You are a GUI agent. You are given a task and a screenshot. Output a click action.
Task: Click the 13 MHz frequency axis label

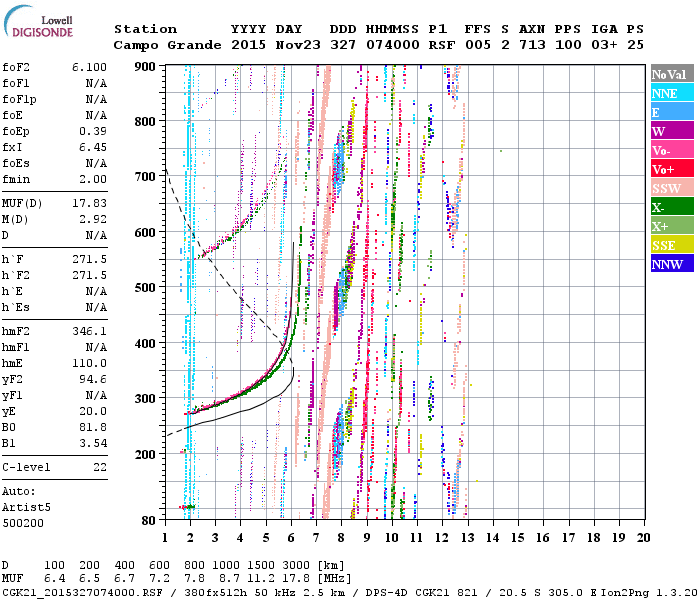[x=467, y=538]
